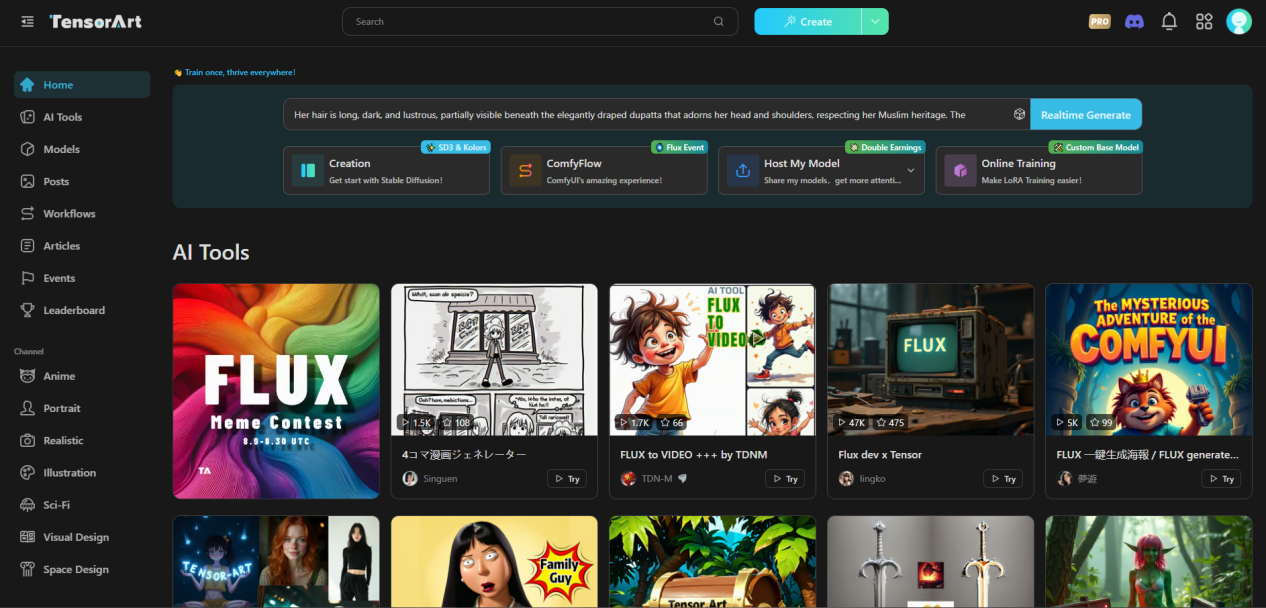Open Leaderboard from the sidebar
The width and height of the screenshot is (1266, 608).
point(73,310)
